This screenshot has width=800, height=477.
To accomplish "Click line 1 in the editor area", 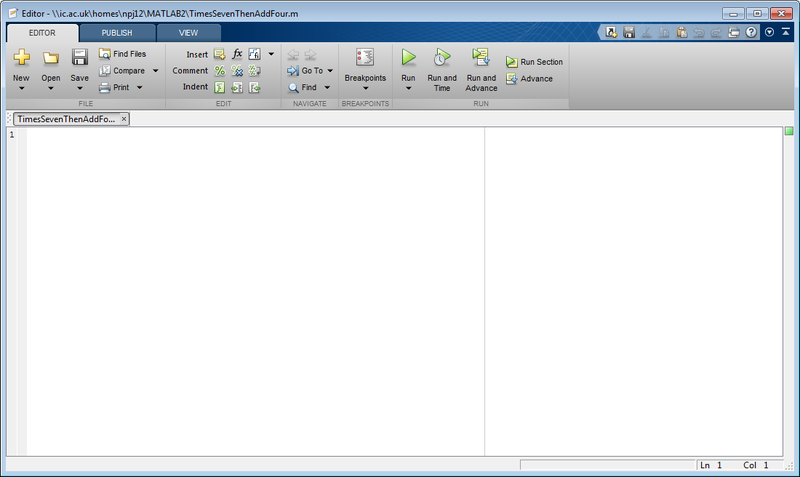I will 255,135.
